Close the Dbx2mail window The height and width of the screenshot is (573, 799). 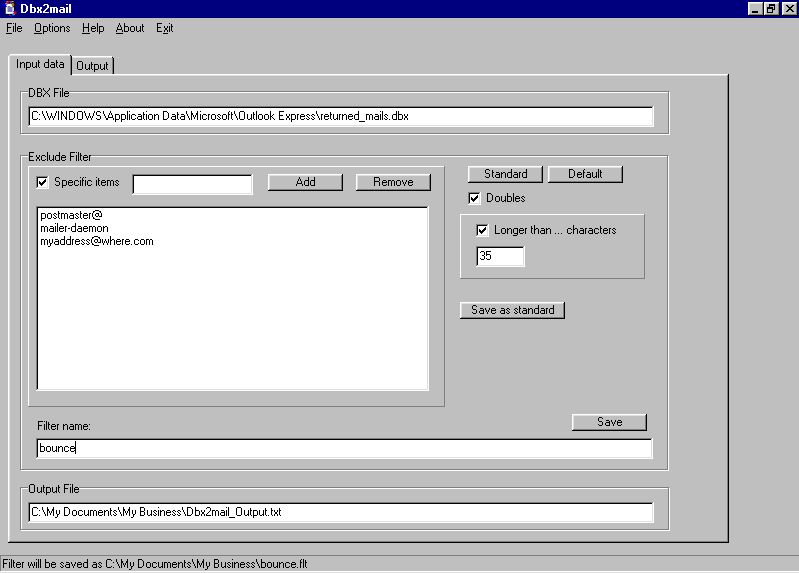[x=789, y=9]
